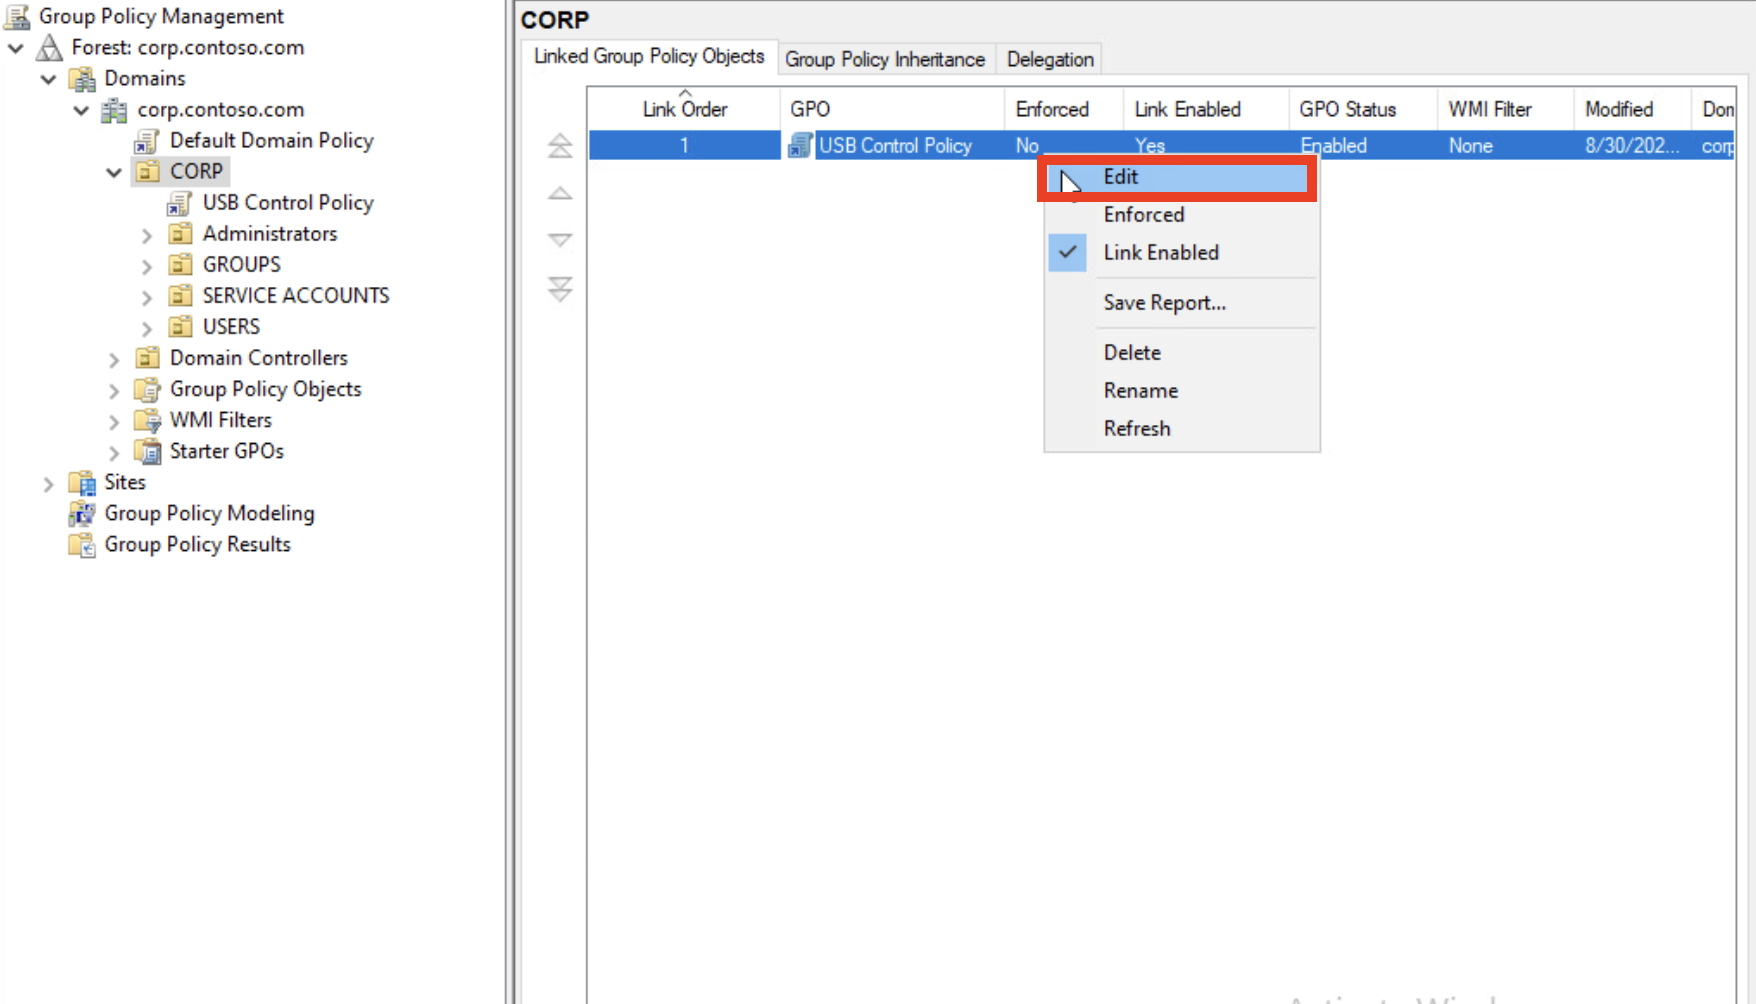This screenshot has height=1004, width=1756.
Task: Move link to bottom with double down arrow
Action: pos(560,289)
